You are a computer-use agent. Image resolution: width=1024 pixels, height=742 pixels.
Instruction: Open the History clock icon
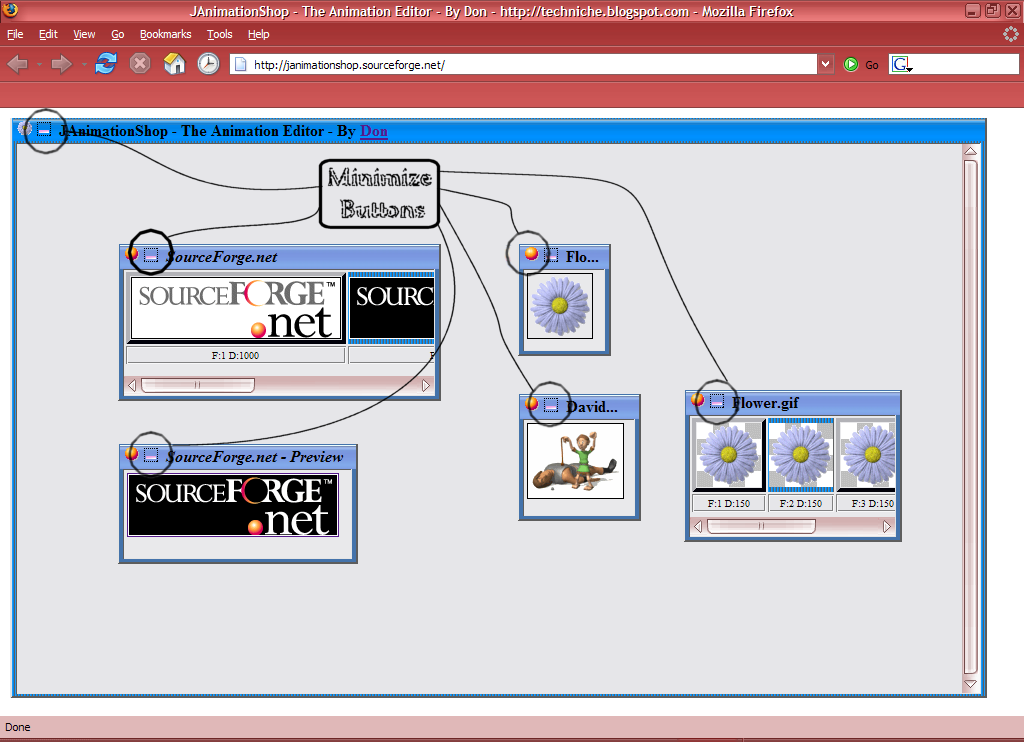tap(208, 64)
